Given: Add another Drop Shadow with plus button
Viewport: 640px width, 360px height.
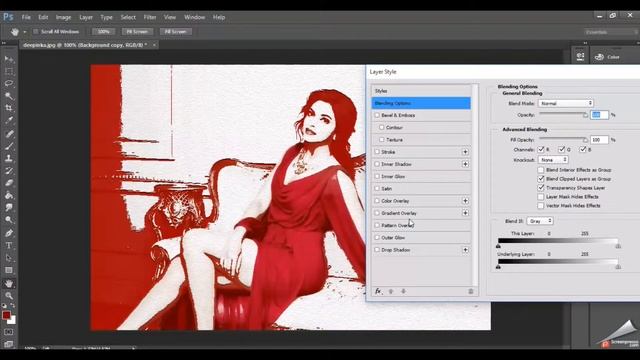Looking at the screenshot, I should [465, 249].
